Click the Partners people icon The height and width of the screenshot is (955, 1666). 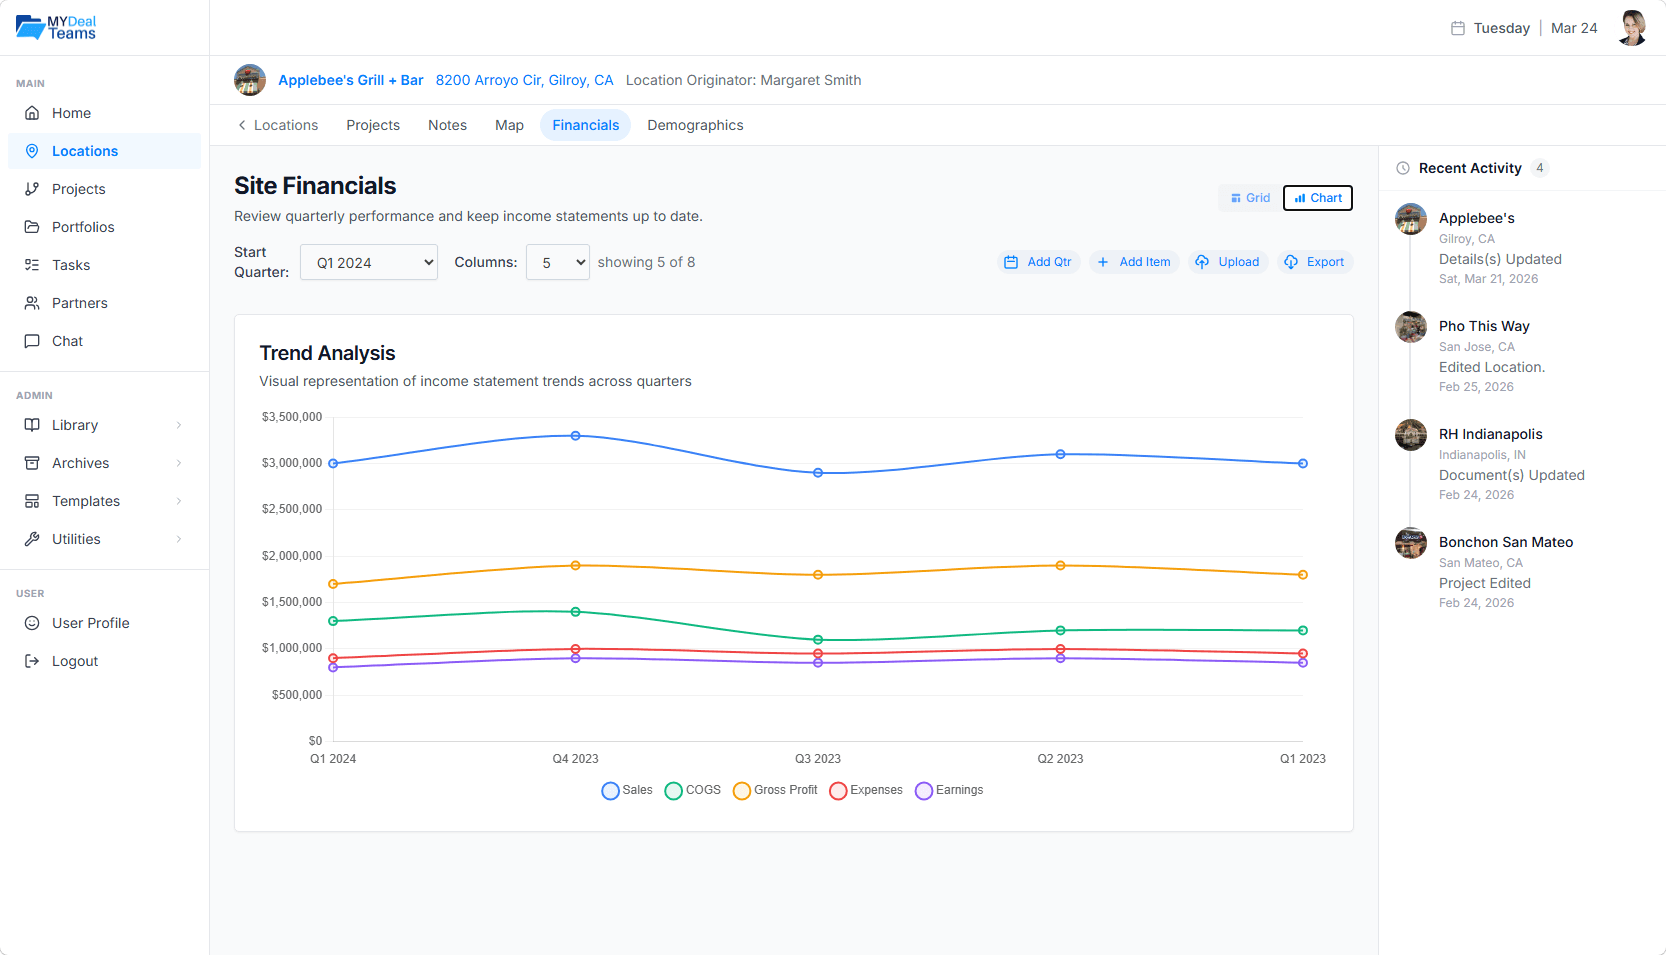click(32, 303)
